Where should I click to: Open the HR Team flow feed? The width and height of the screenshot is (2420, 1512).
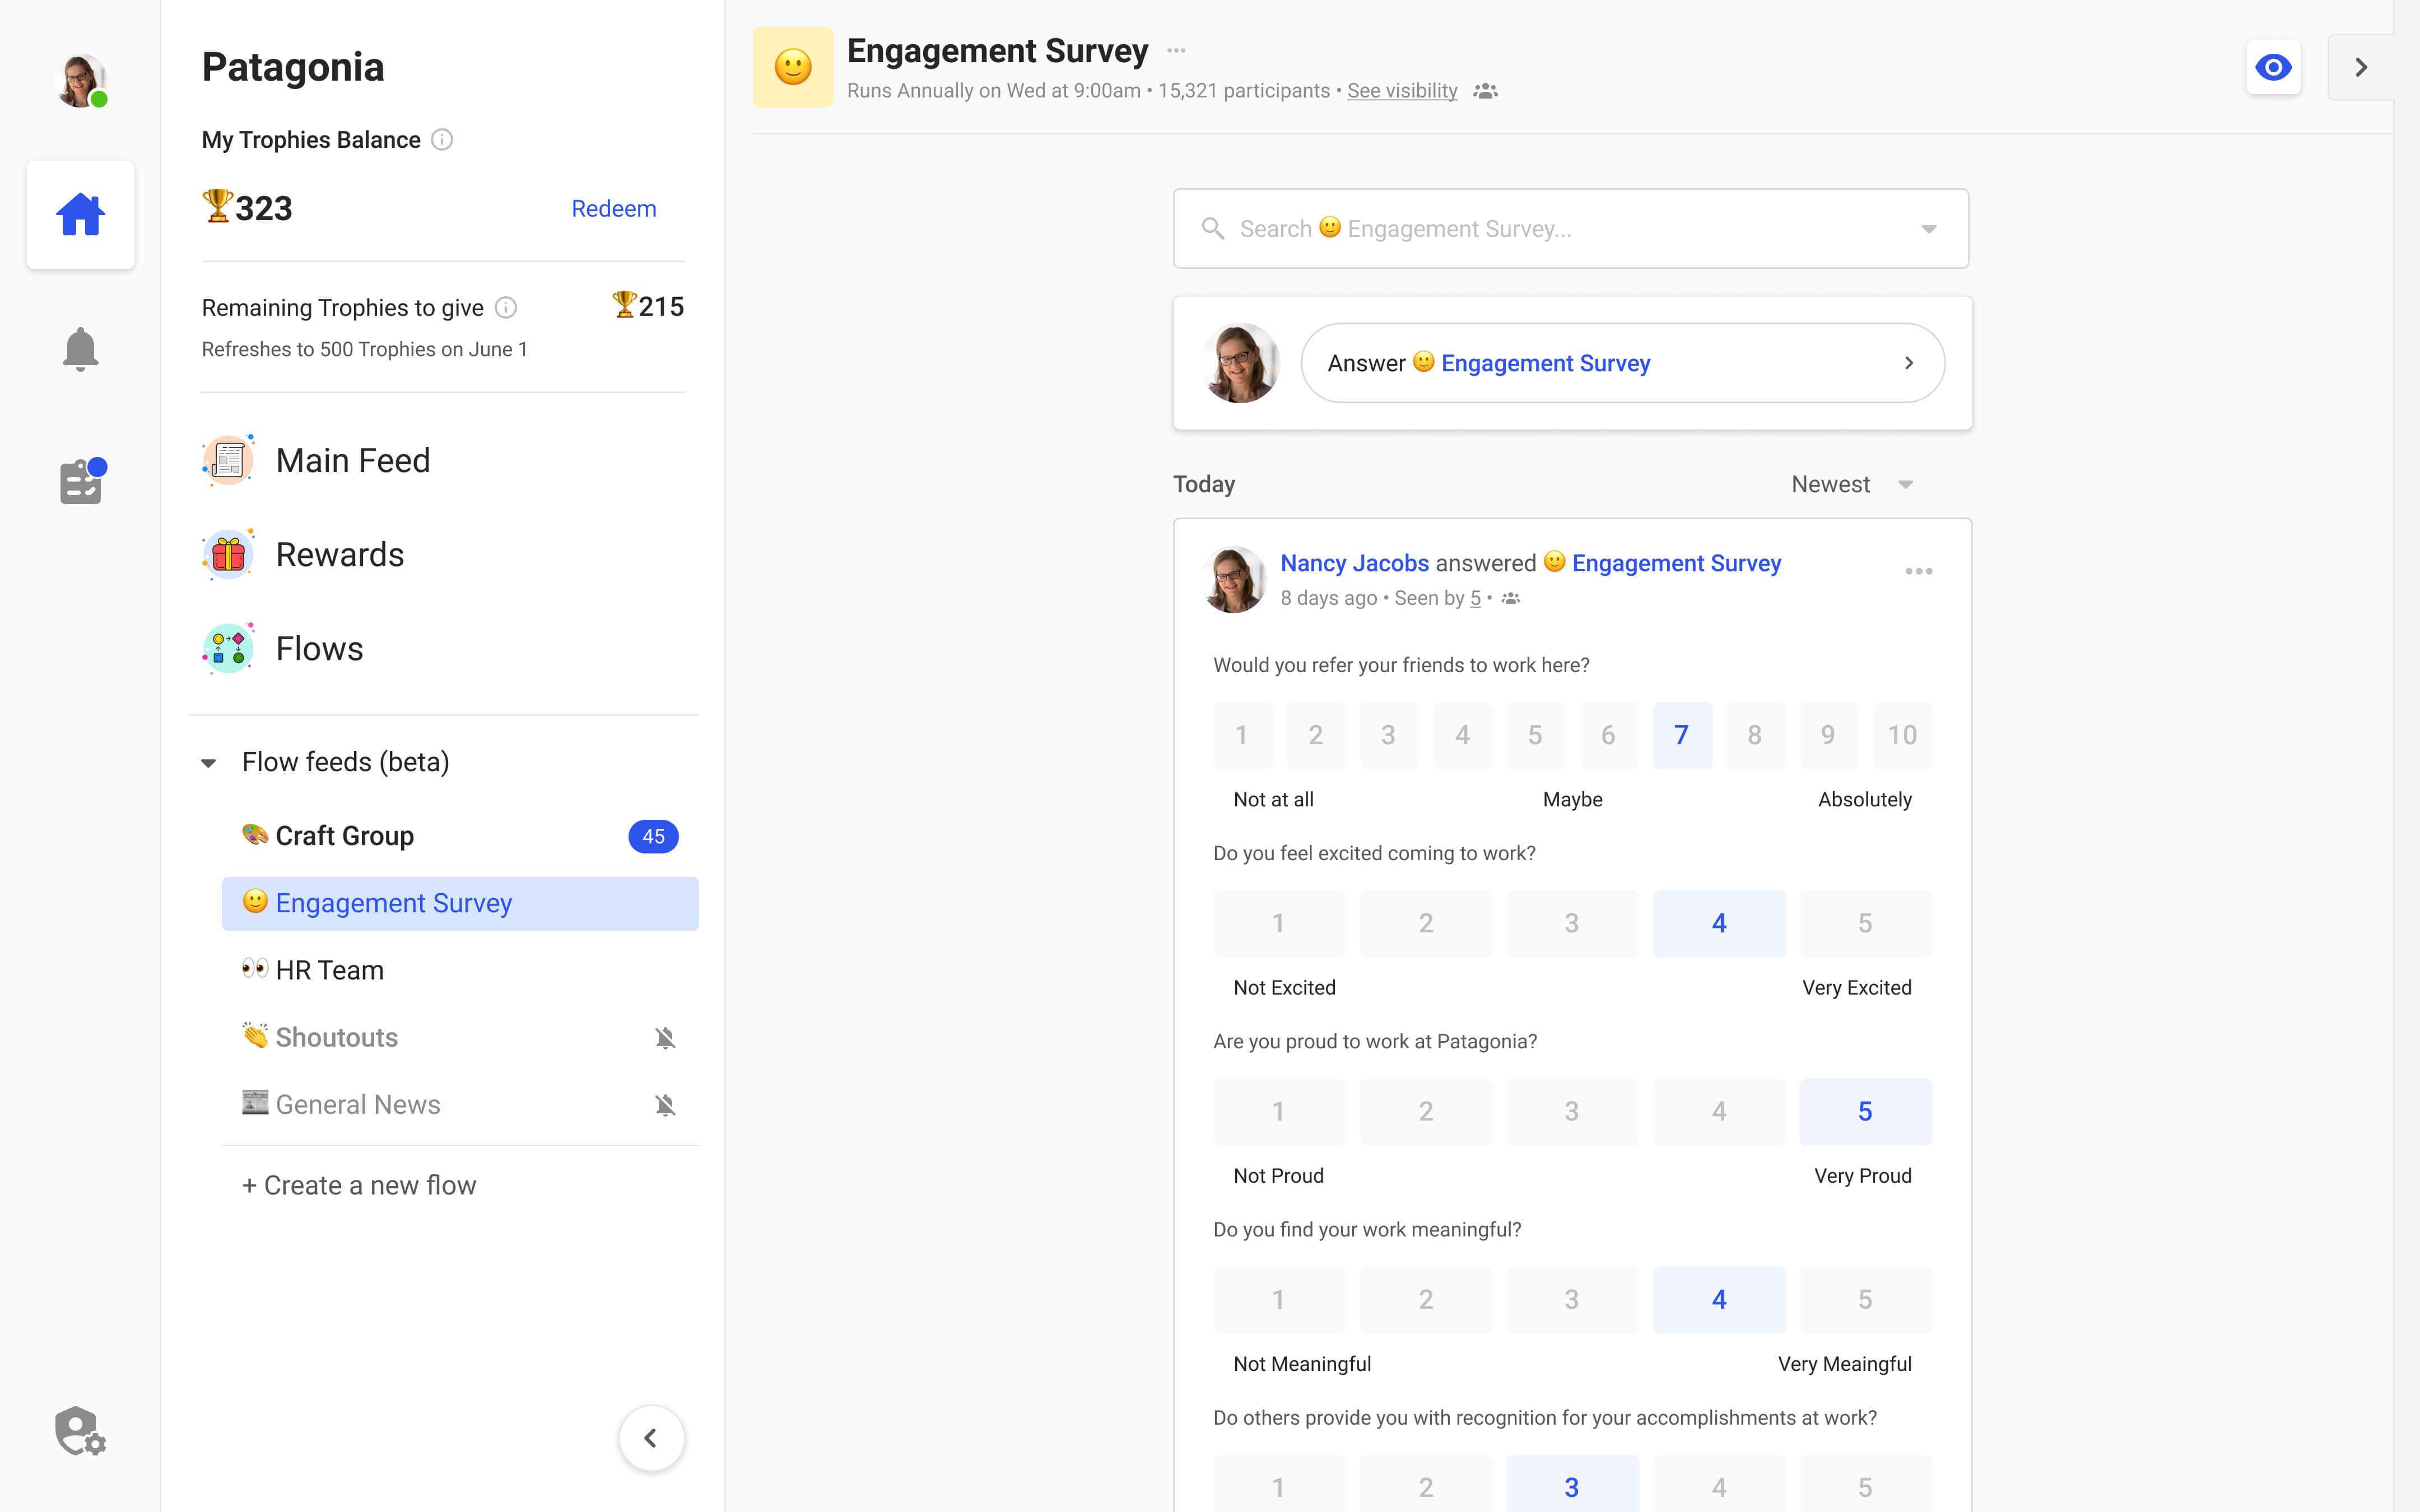(460, 970)
